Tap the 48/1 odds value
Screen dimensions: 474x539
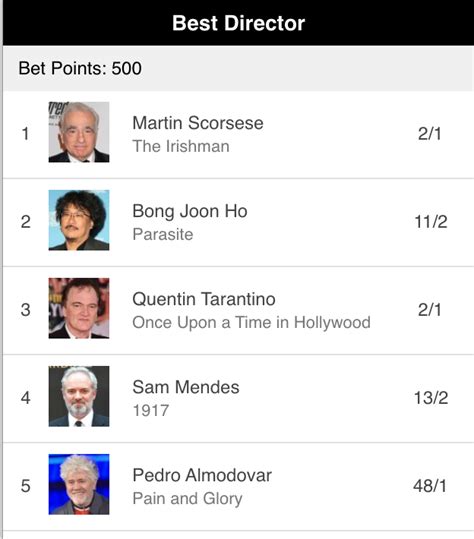point(430,486)
